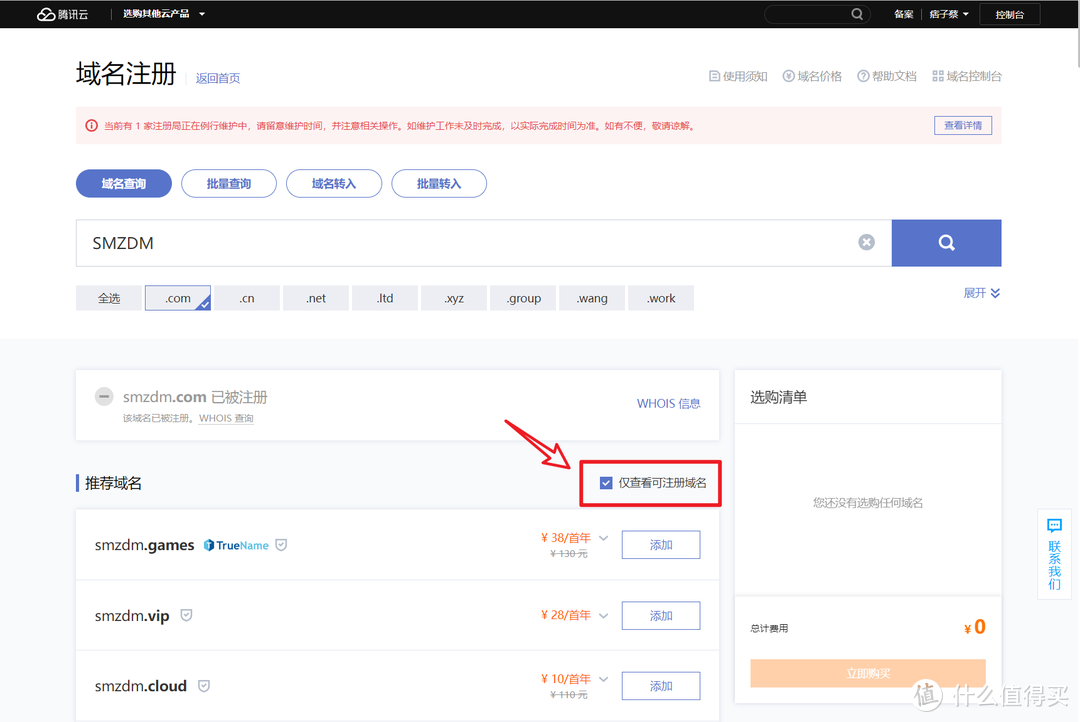
Task: Open the 控制台 console button
Action: pos(1010,14)
